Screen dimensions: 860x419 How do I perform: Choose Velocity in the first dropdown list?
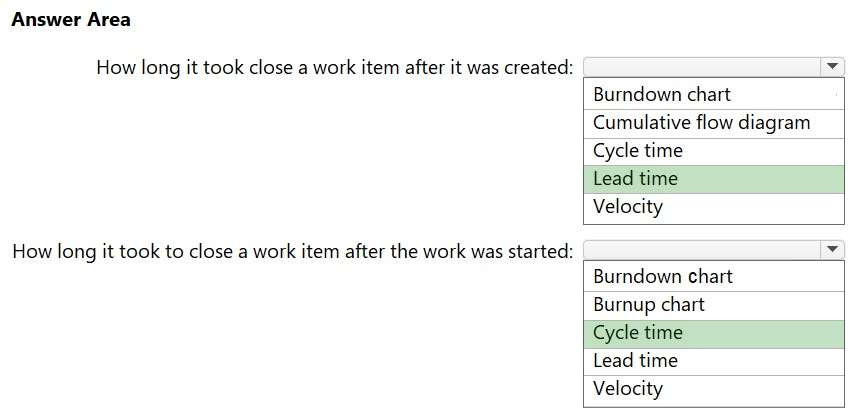coord(628,207)
